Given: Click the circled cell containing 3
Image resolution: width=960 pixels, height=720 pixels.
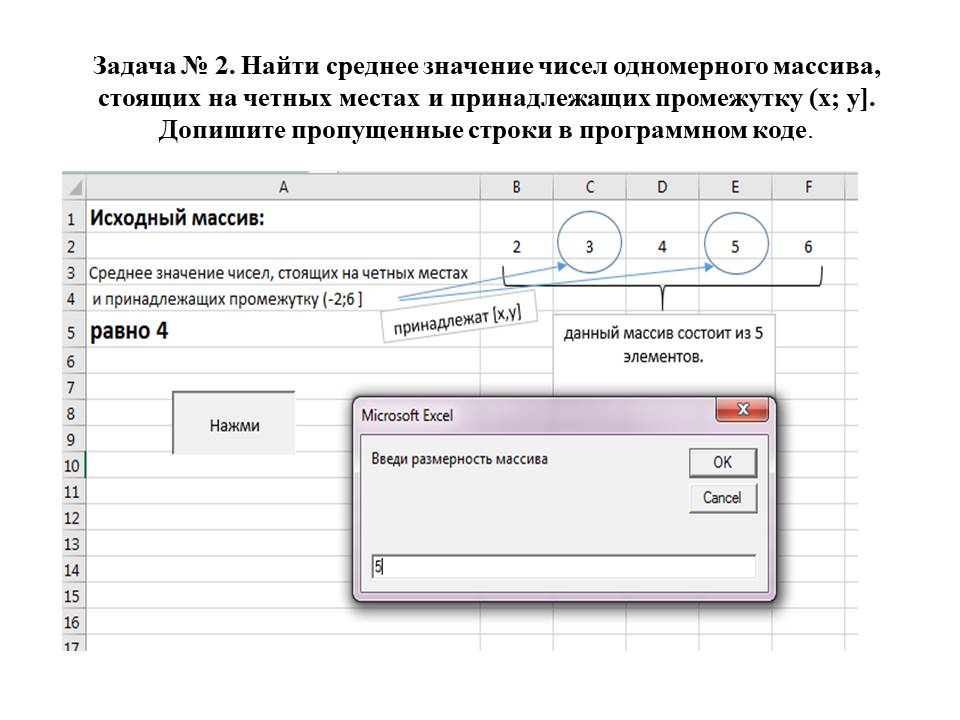Looking at the screenshot, I should tap(589, 246).
